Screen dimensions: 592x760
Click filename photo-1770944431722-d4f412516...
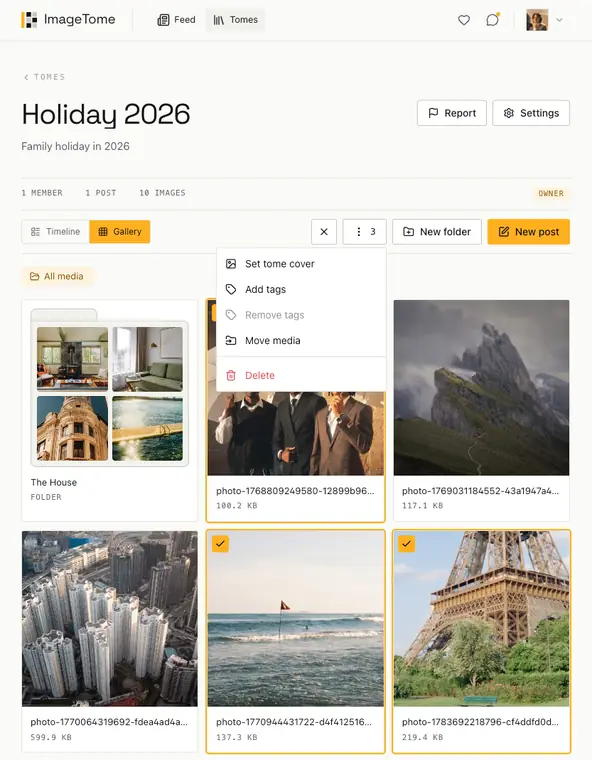tap(294, 722)
